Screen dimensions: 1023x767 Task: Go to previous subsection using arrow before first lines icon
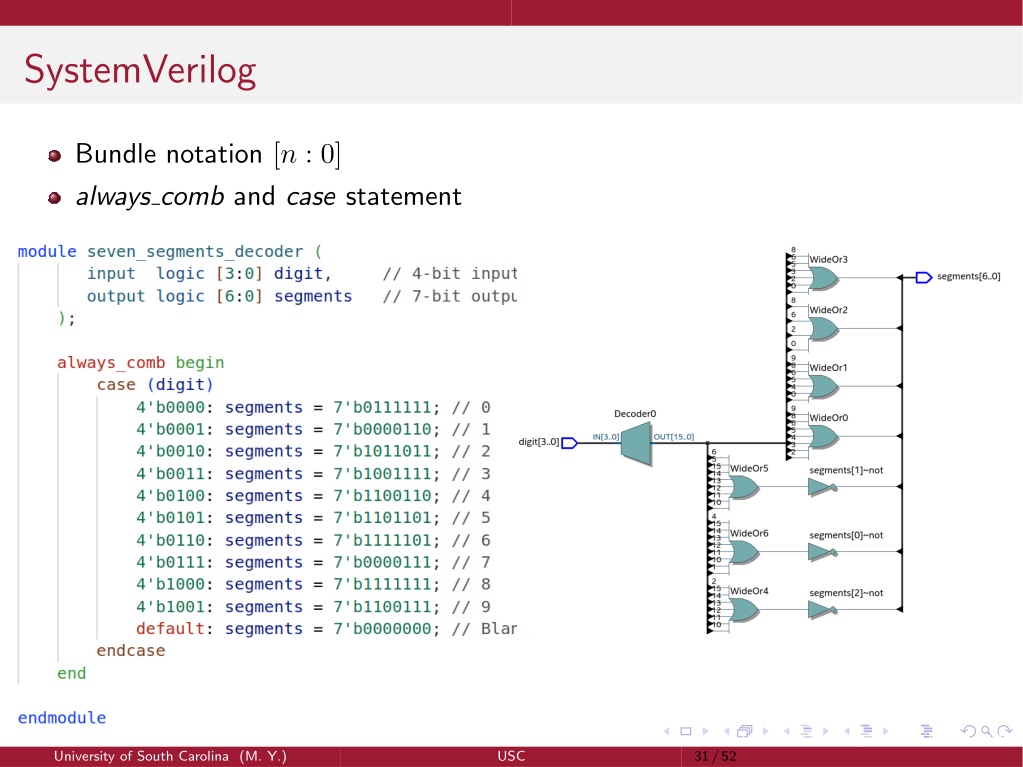click(786, 731)
